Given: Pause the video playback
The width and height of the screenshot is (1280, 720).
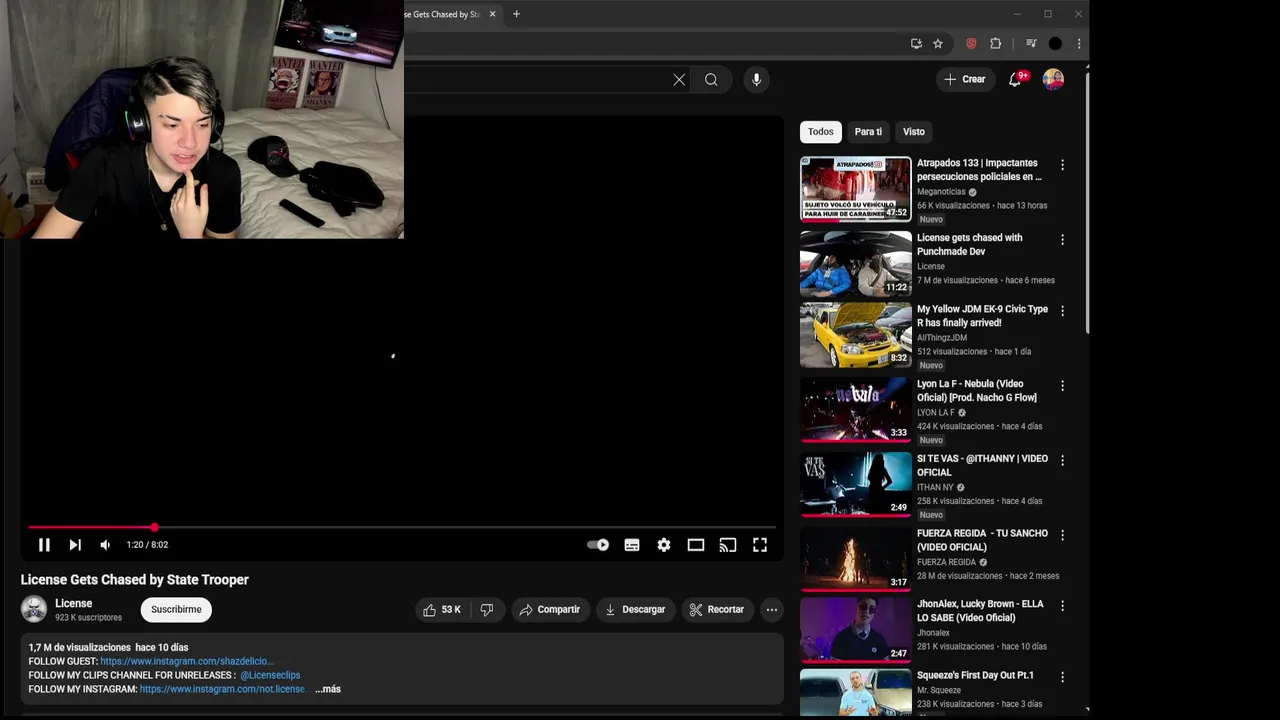Looking at the screenshot, I should (x=44, y=545).
